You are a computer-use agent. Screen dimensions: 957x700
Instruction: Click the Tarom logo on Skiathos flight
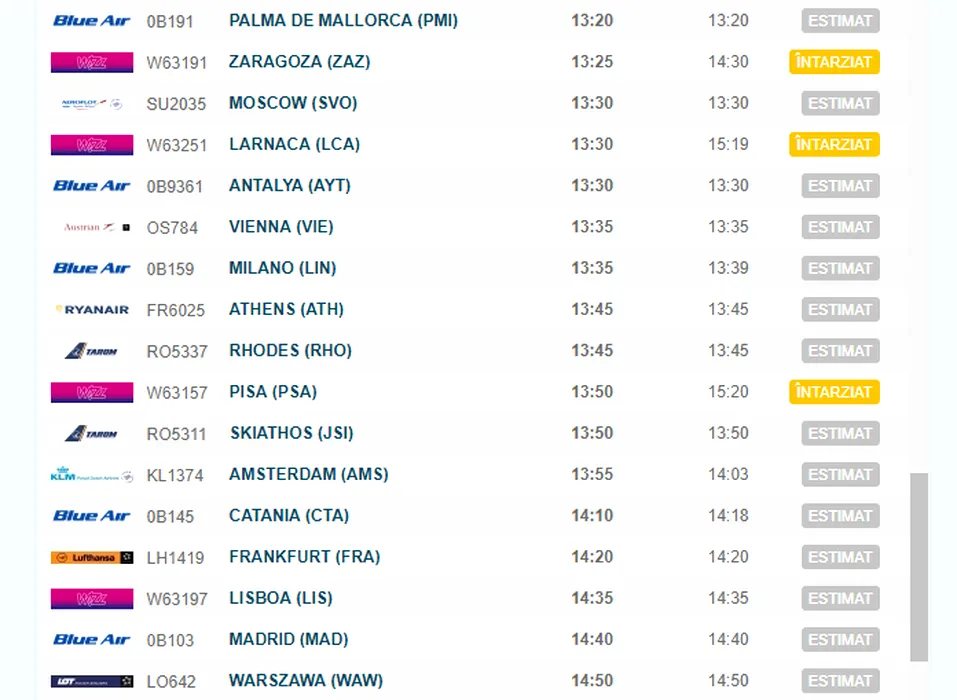(91, 433)
